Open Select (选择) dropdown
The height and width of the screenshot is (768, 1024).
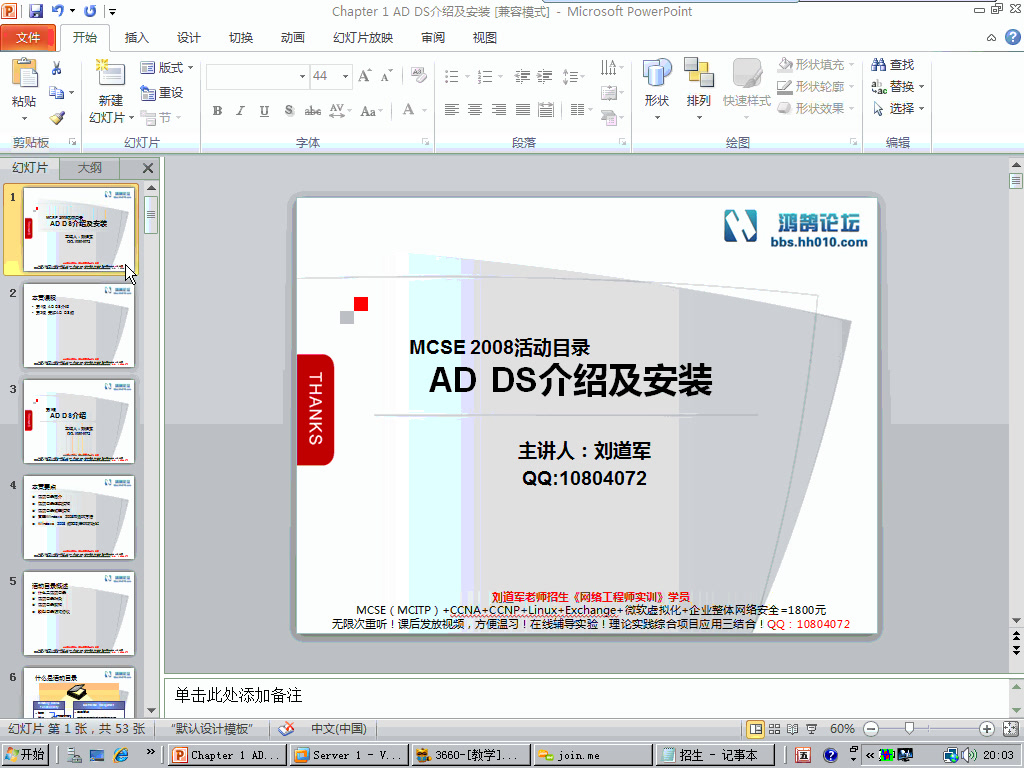click(x=899, y=108)
